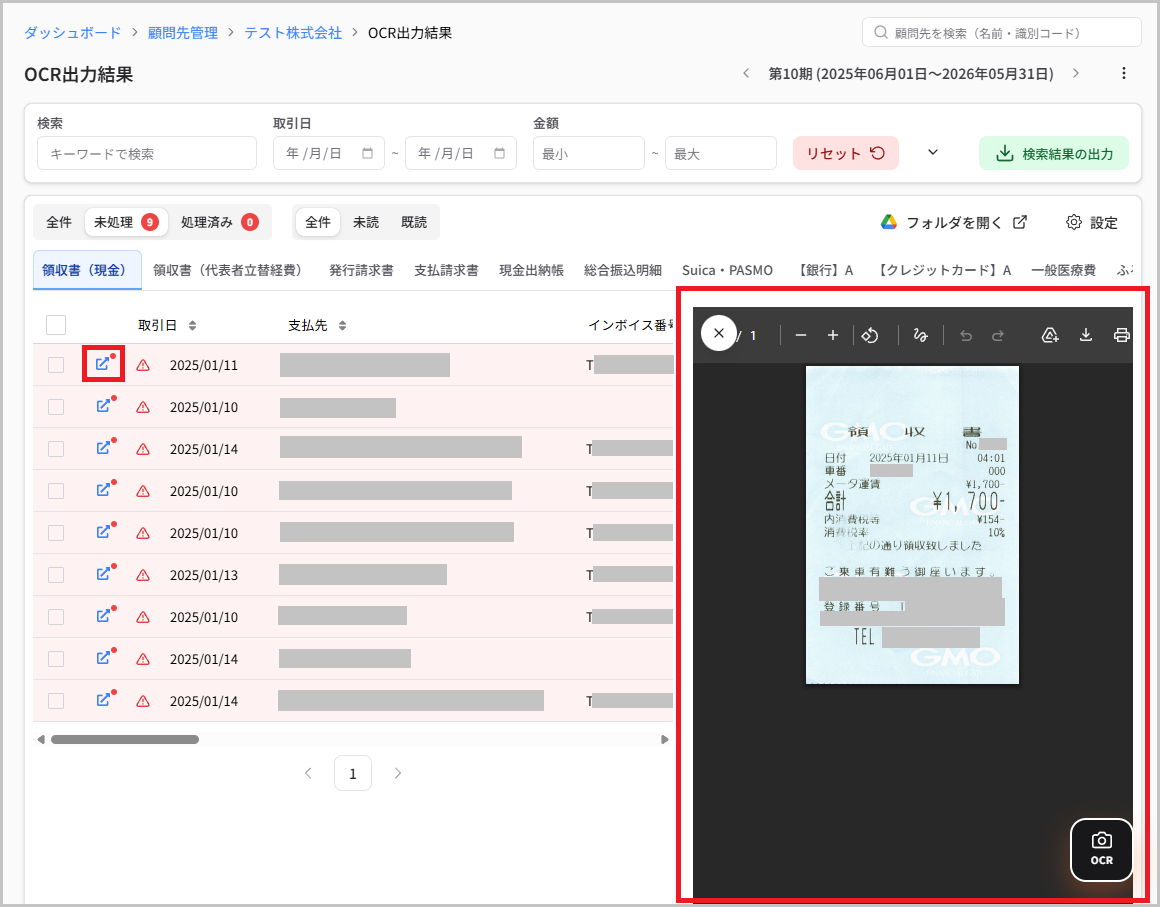
Task: Focus the 顧問先を検索 search box
Action: [x=1002, y=33]
